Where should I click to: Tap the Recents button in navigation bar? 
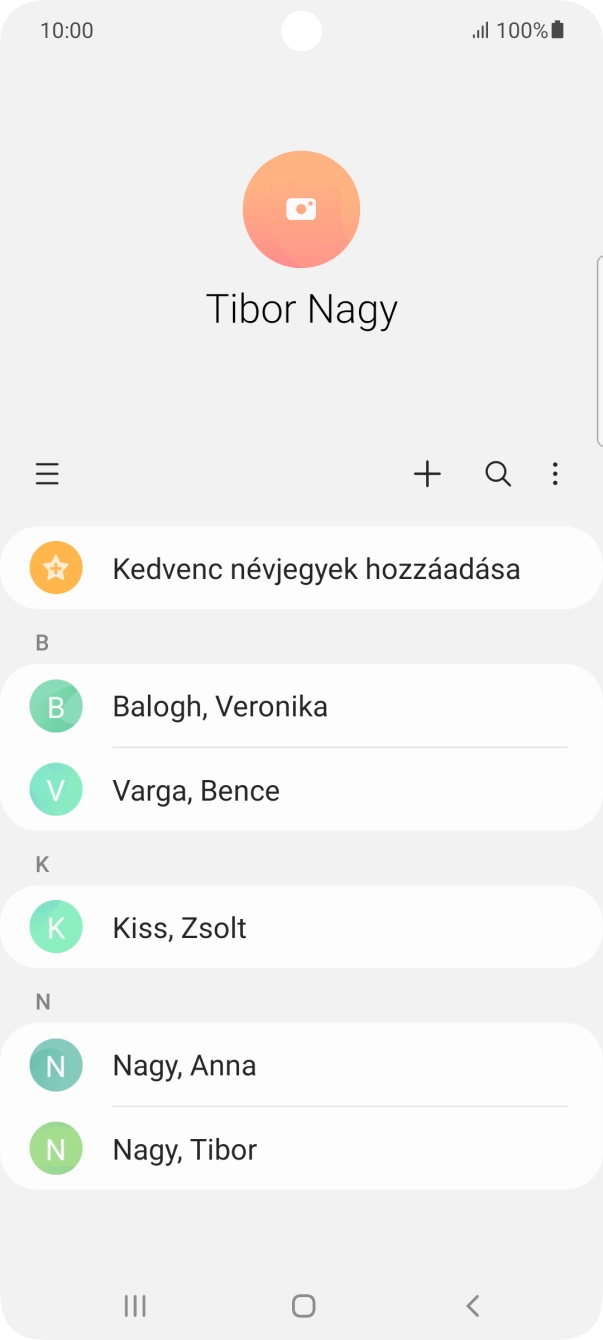point(133,1305)
